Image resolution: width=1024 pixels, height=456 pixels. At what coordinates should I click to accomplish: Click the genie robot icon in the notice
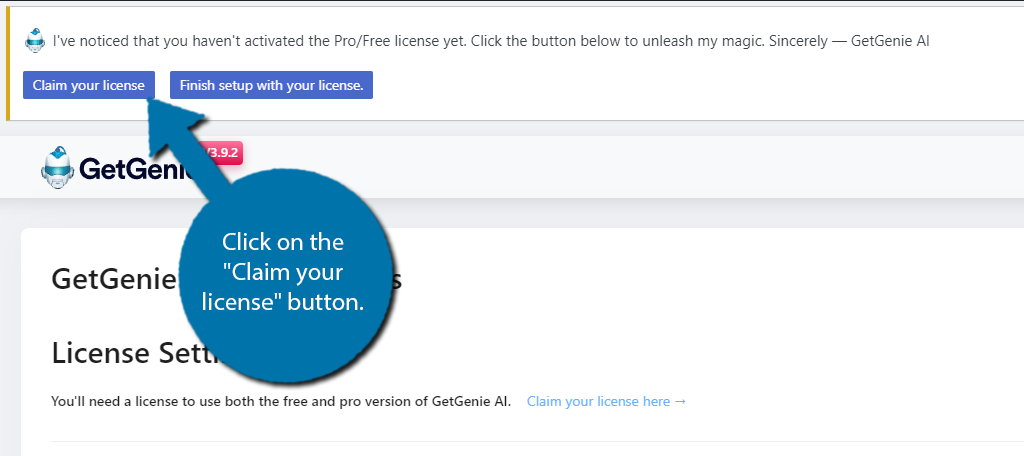pos(35,41)
